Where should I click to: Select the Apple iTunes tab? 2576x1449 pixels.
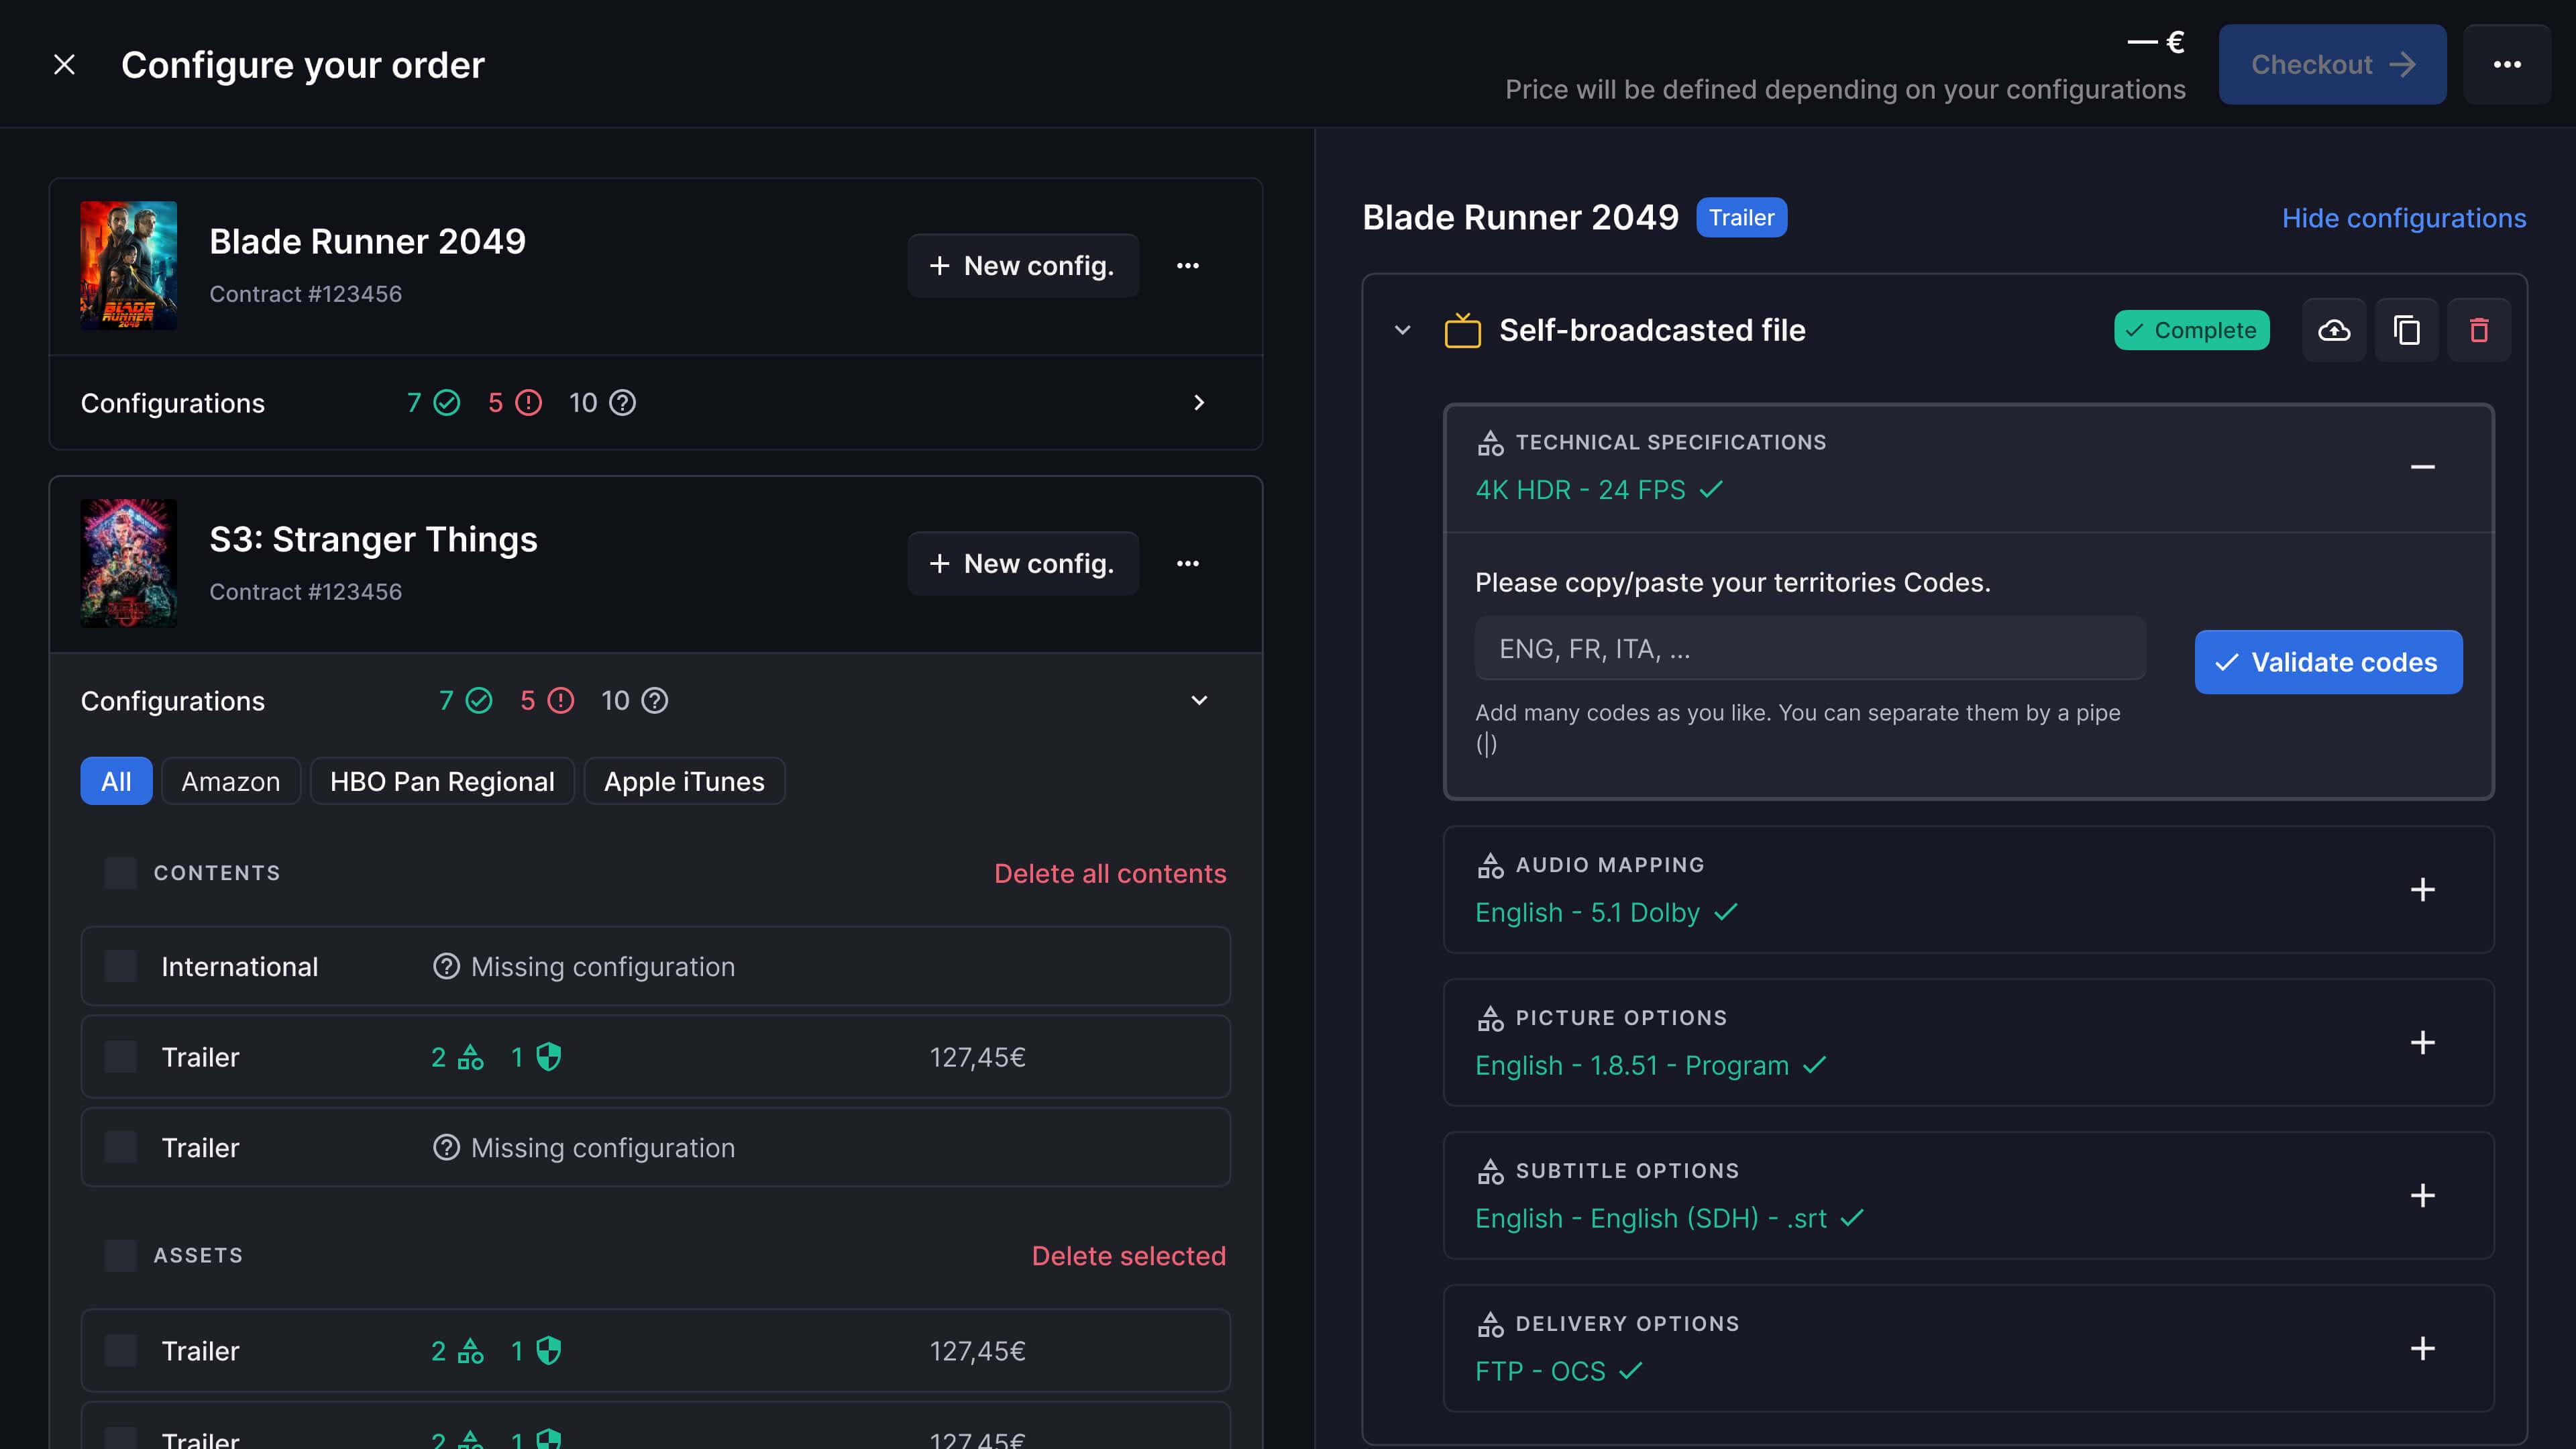[684, 782]
